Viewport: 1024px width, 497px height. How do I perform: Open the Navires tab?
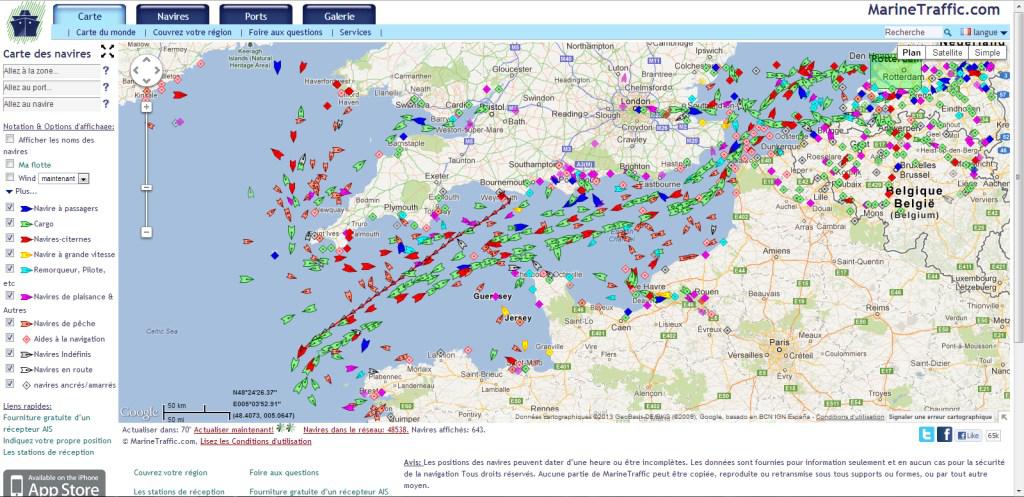pos(172,16)
